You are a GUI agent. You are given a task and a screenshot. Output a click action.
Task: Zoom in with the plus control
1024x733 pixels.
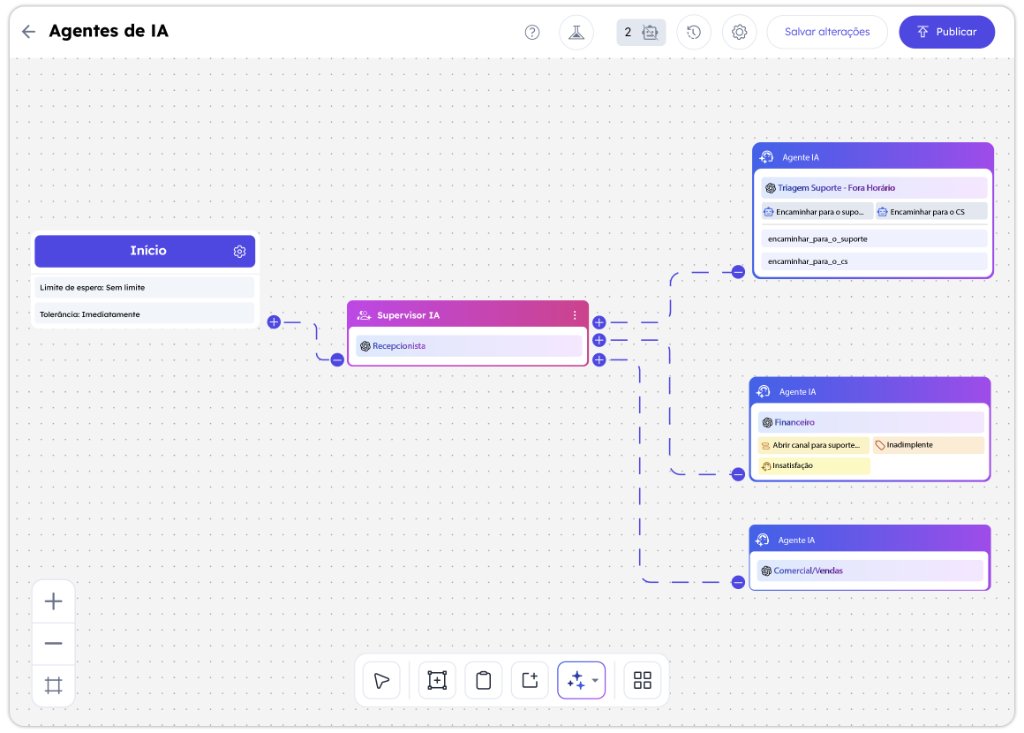point(54,601)
